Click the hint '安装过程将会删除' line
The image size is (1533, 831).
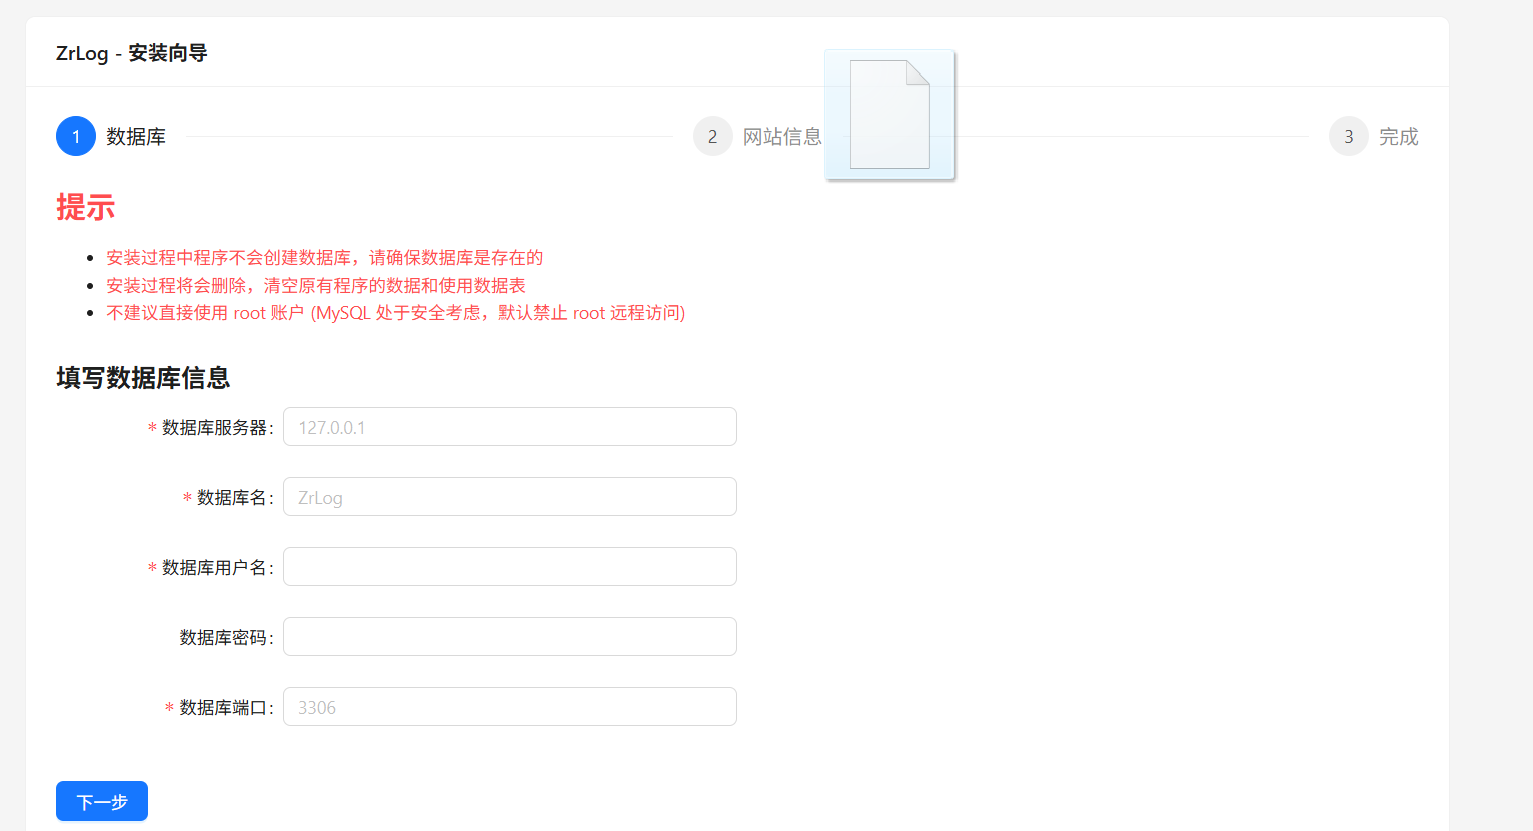coord(316,286)
